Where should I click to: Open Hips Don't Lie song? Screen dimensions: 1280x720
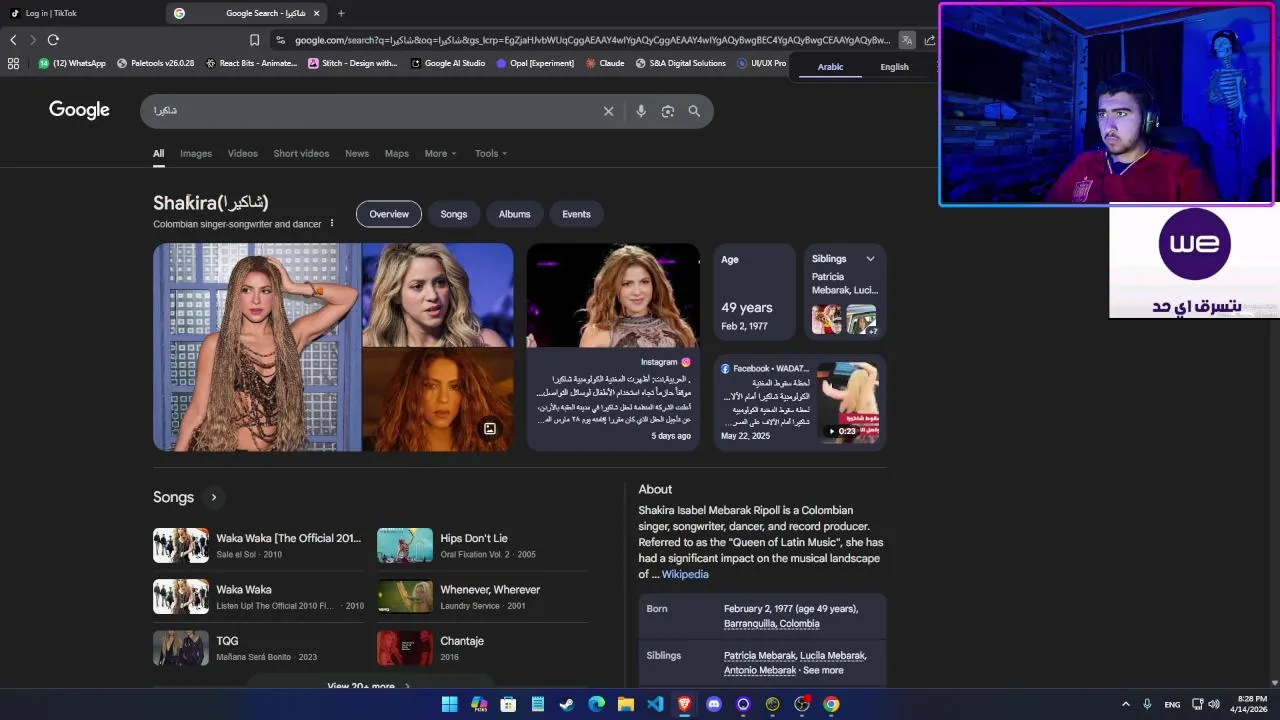point(482,545)
